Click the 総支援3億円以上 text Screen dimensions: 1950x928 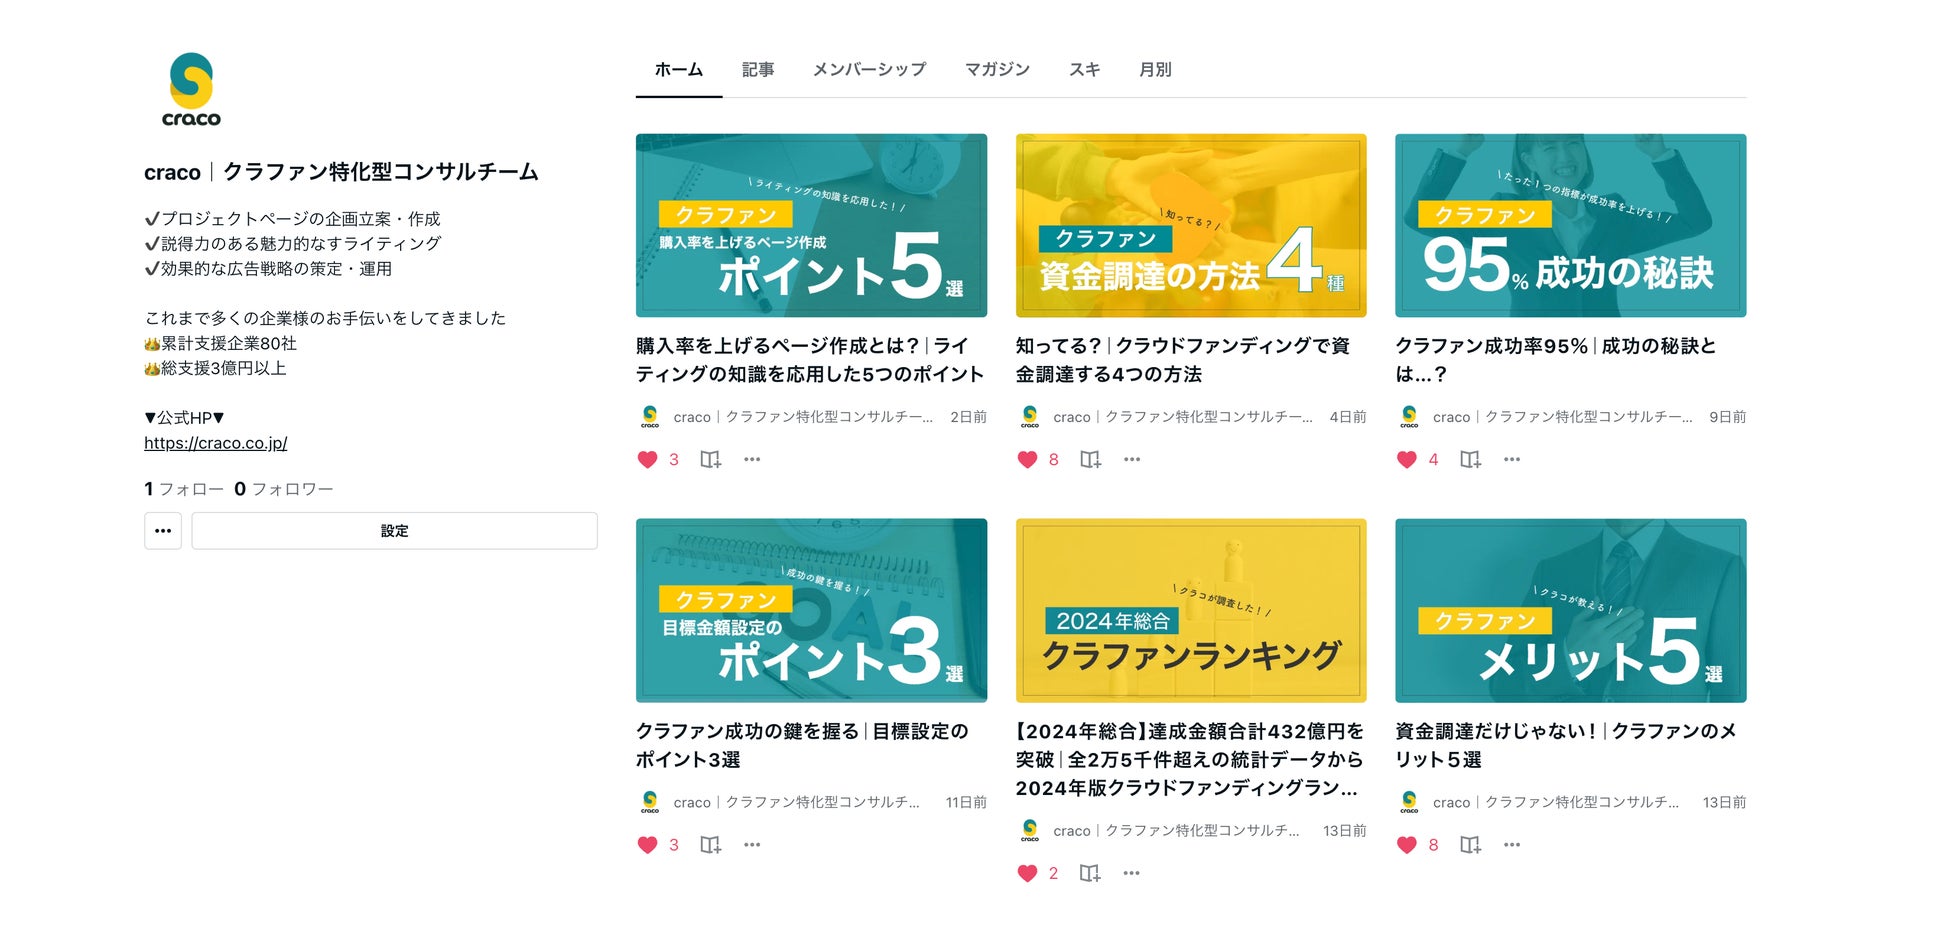[215, 368]
